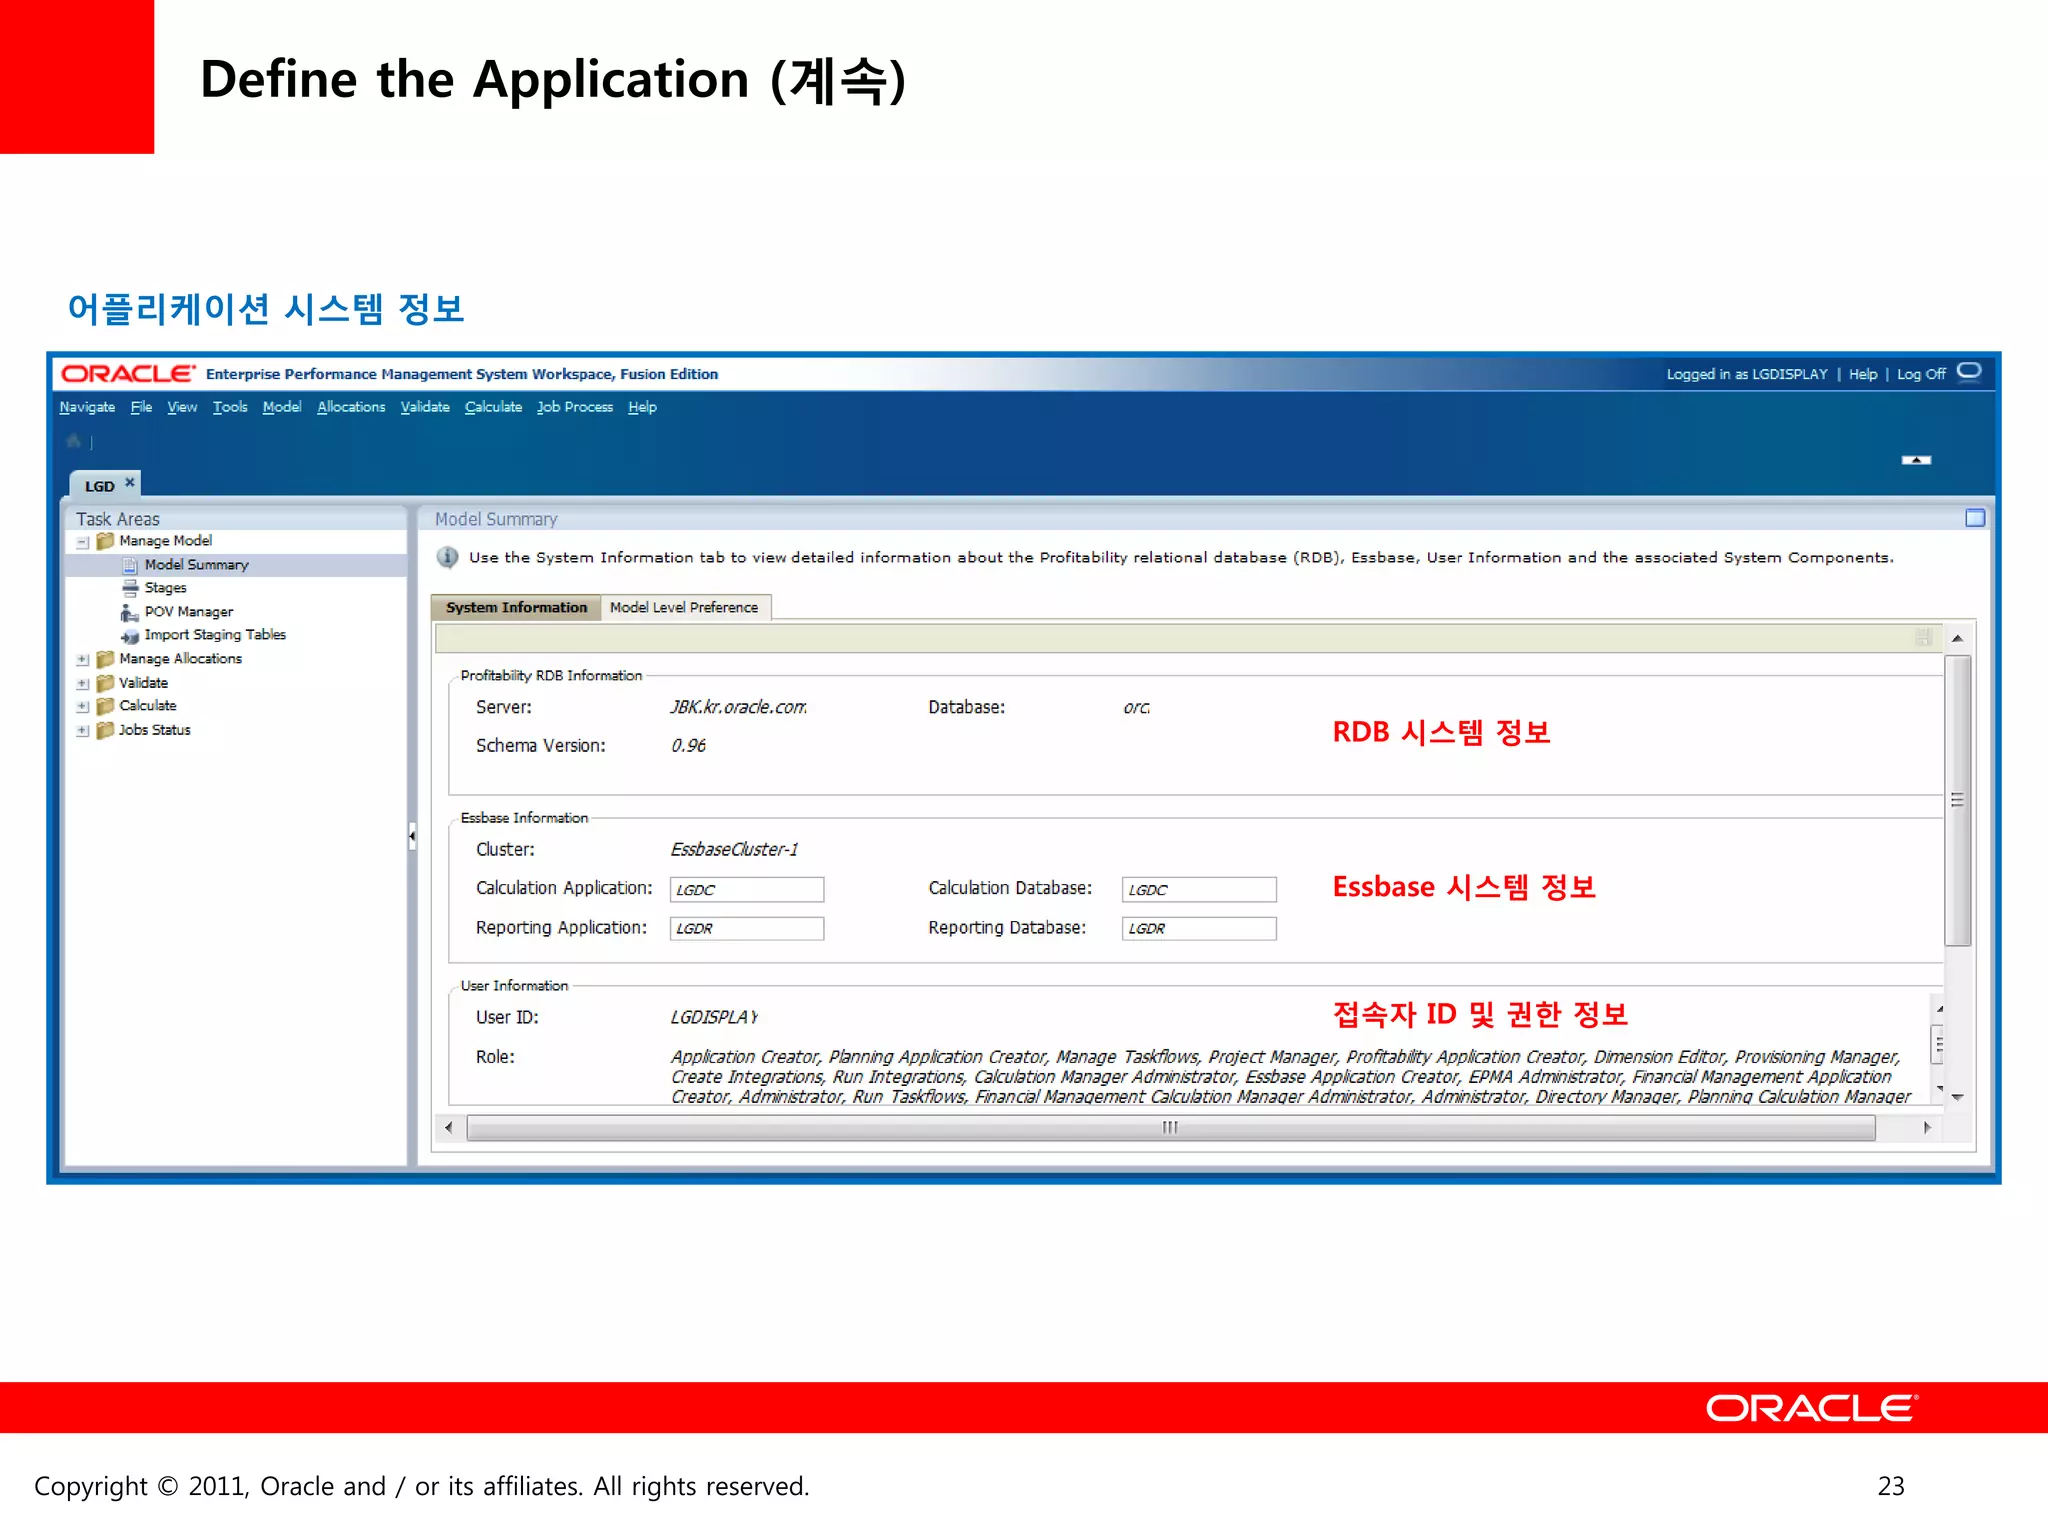The height and width of the screenshot is (1536, 2048).
Task: Click the Manage Model folder icon
Action: coord(105,541)
